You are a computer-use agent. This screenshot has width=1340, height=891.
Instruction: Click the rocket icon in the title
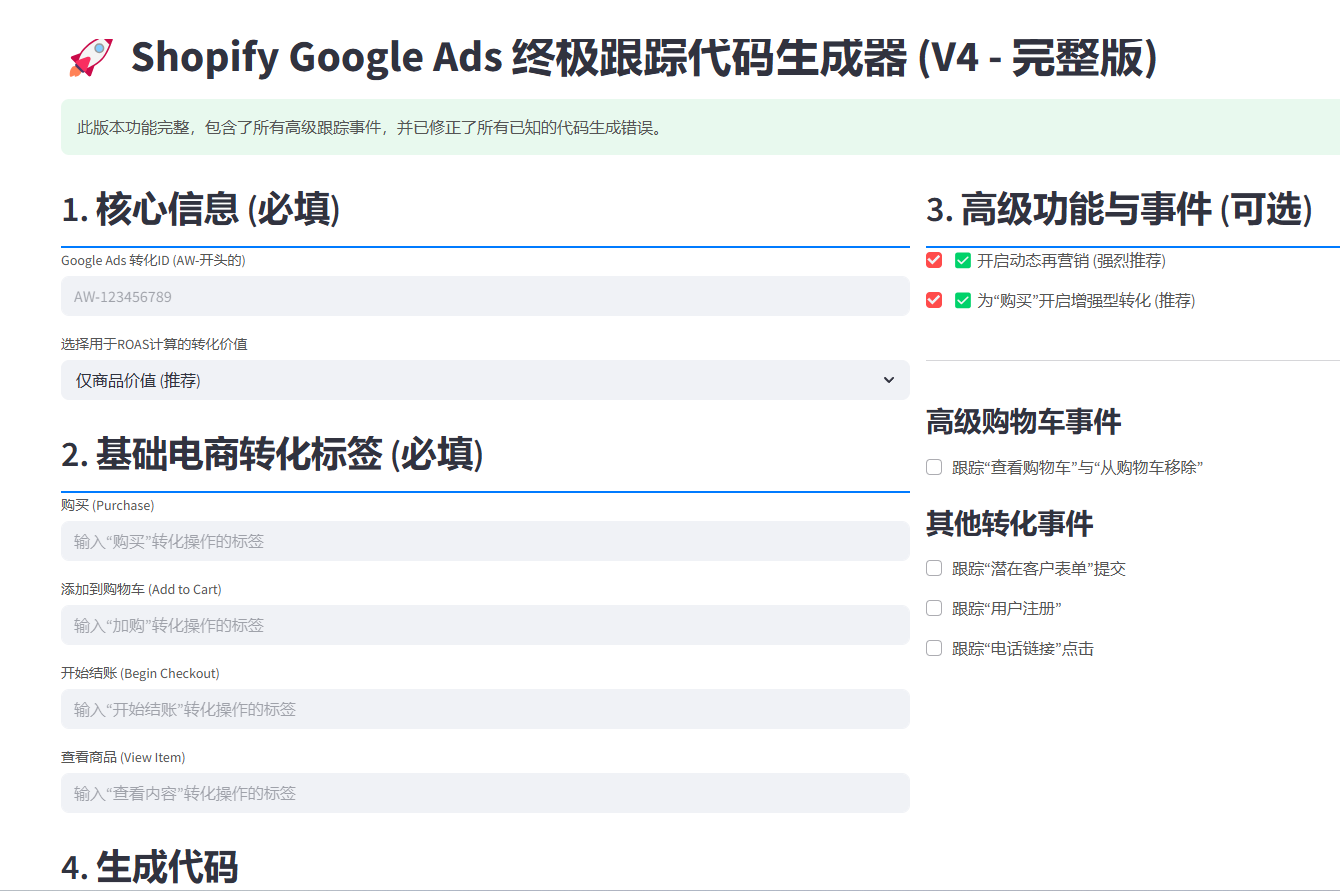click(x=91, y=58)
